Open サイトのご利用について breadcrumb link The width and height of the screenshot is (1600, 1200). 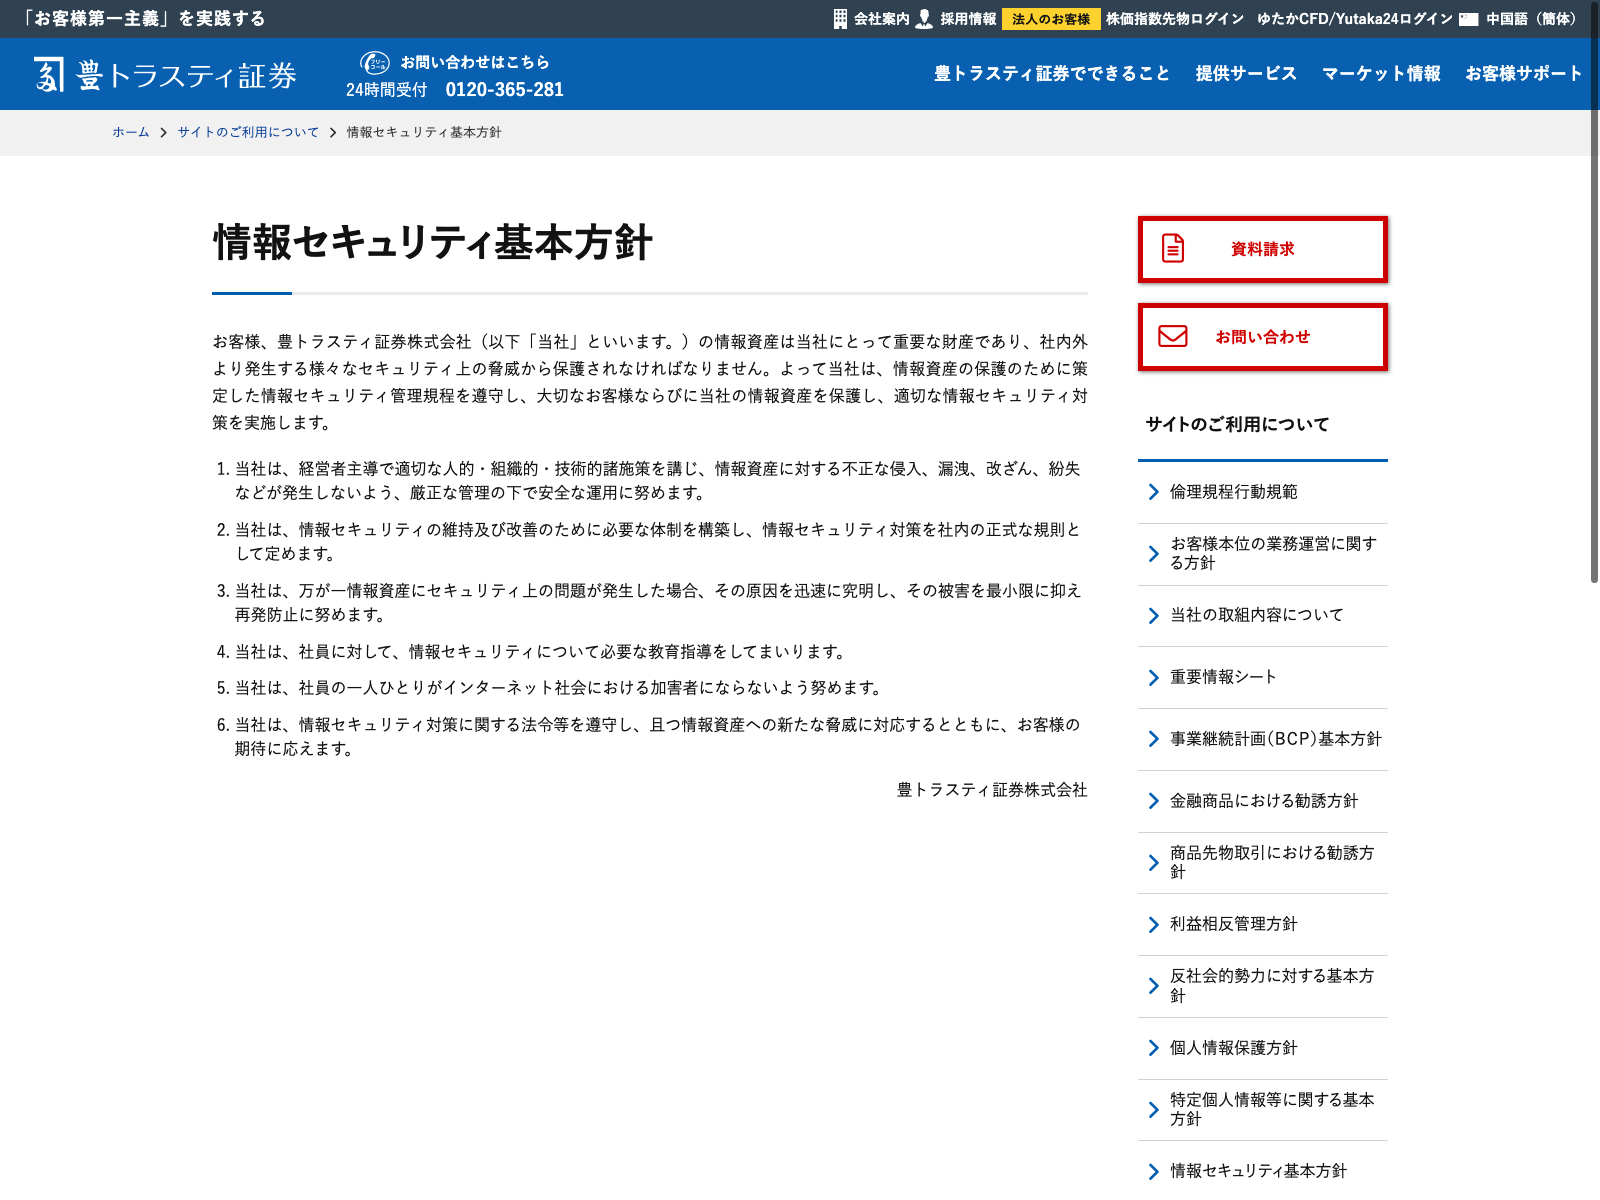(x=248, y=132)
